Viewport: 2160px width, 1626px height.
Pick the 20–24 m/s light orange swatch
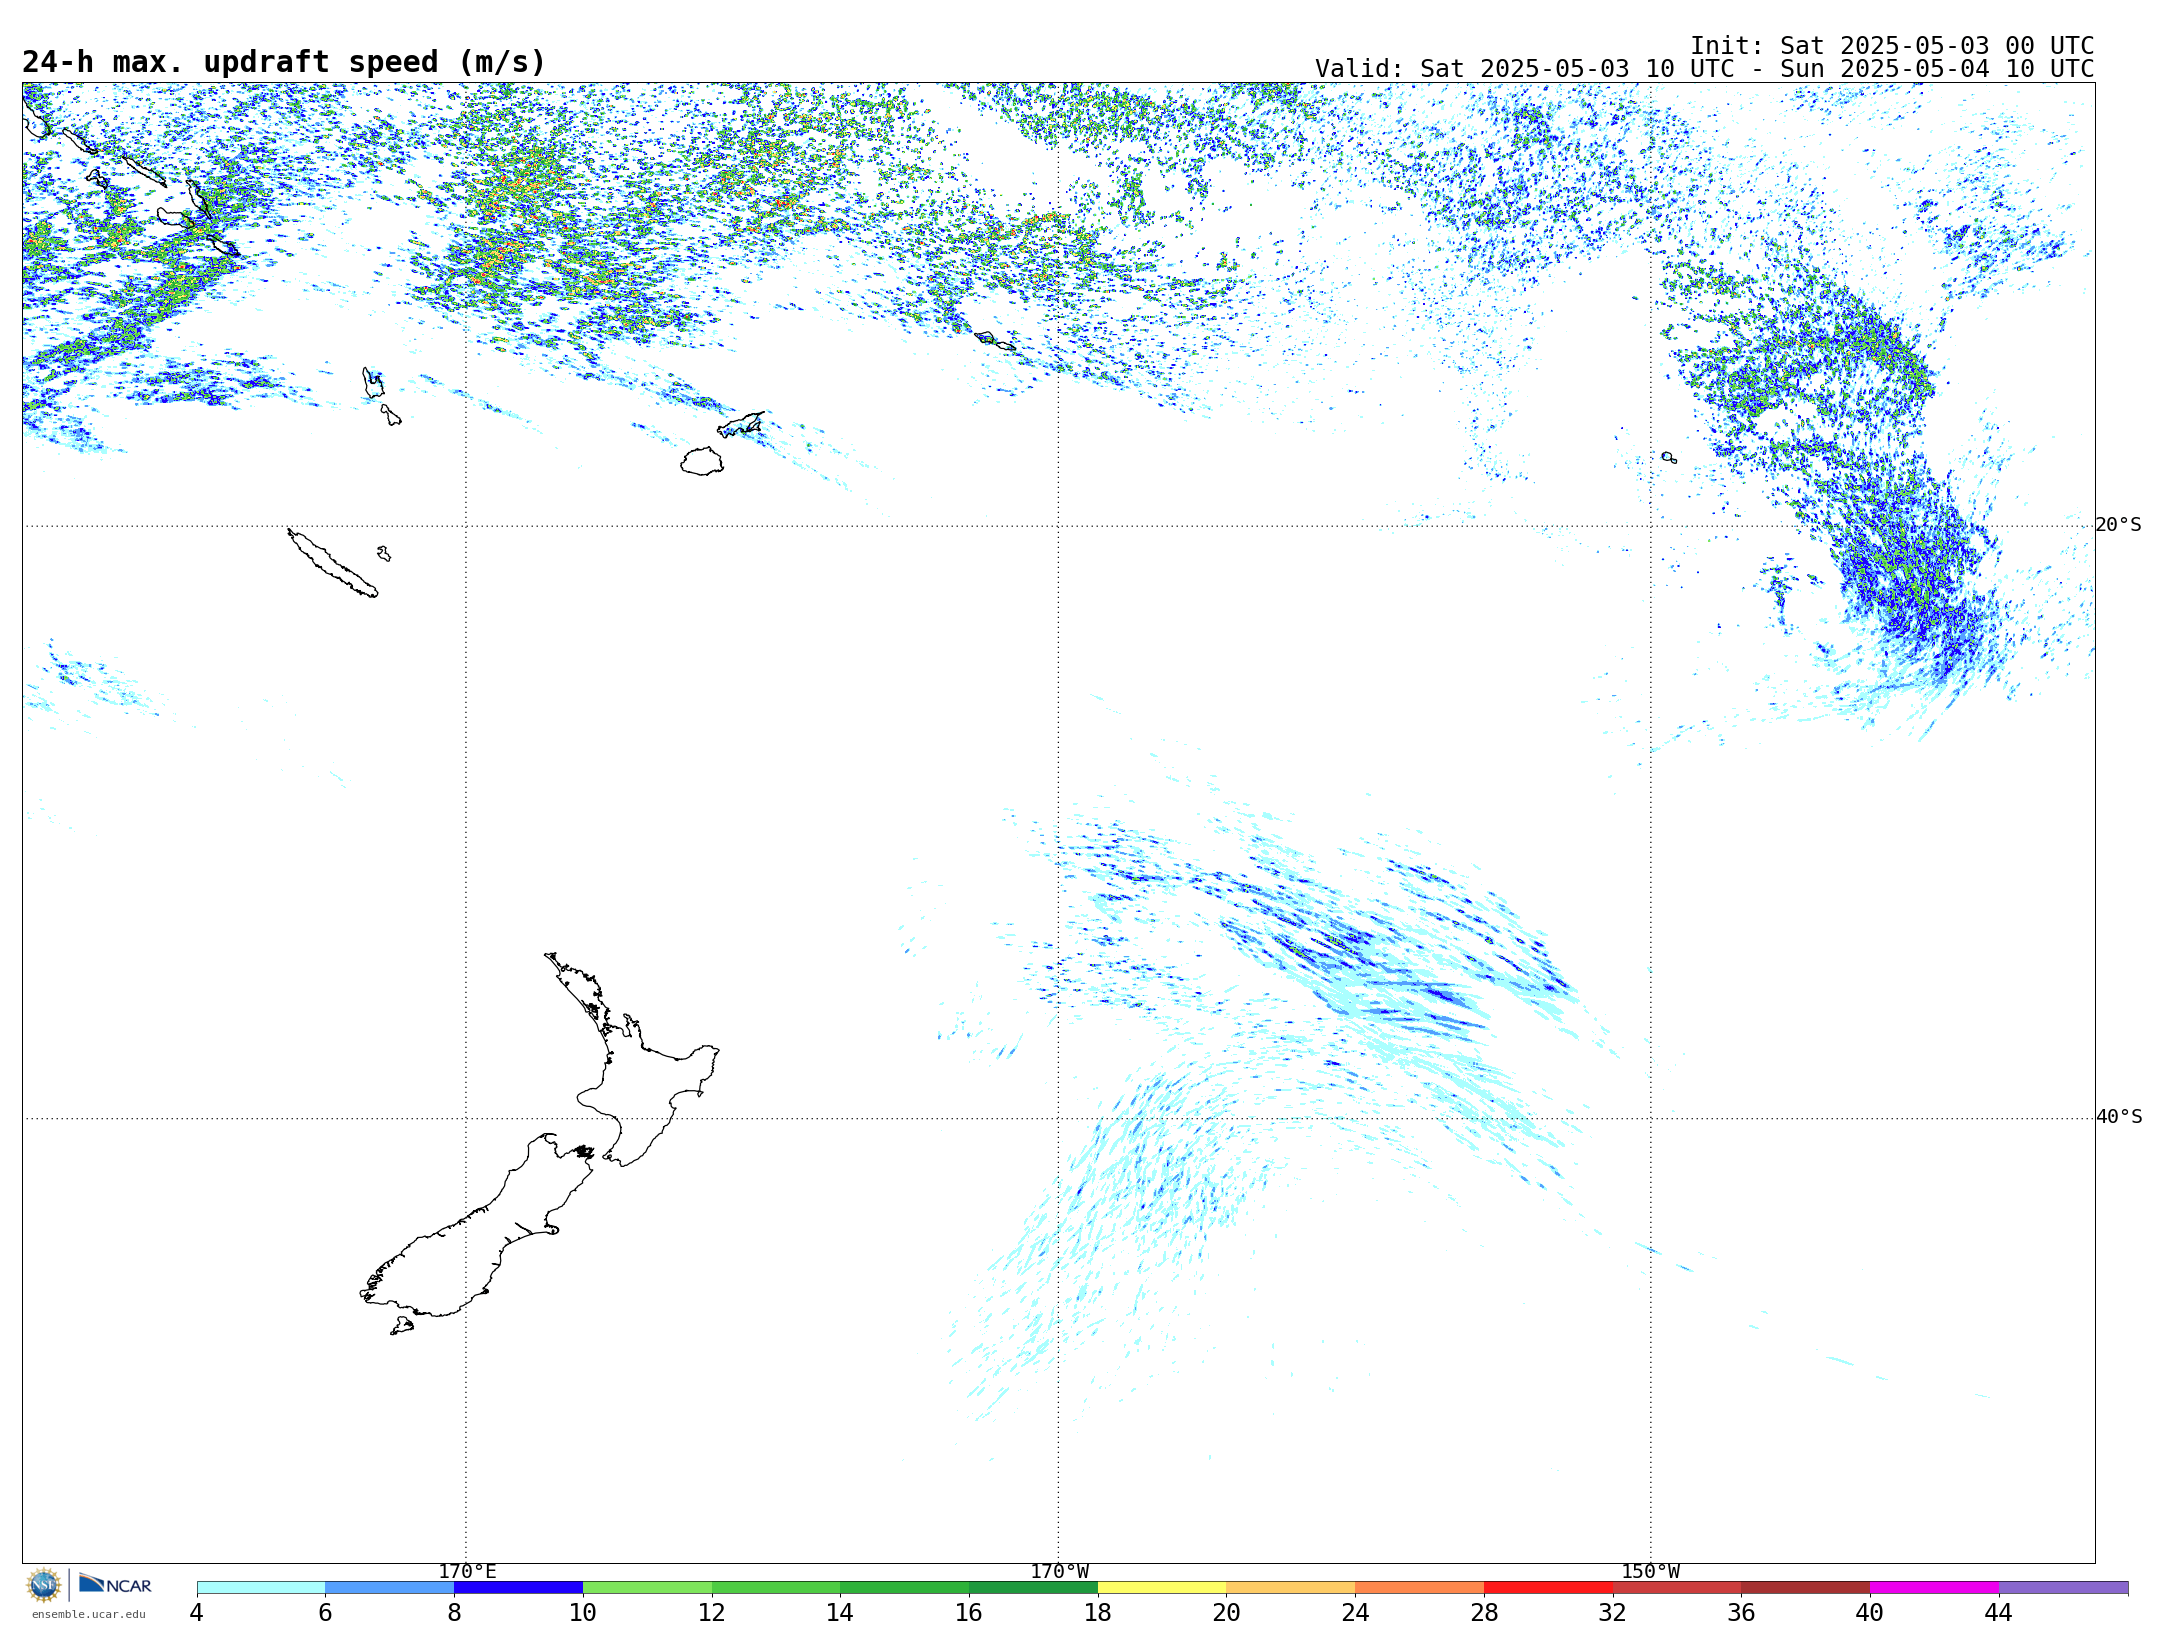pyautogui.click(x=1291, y=1588)
